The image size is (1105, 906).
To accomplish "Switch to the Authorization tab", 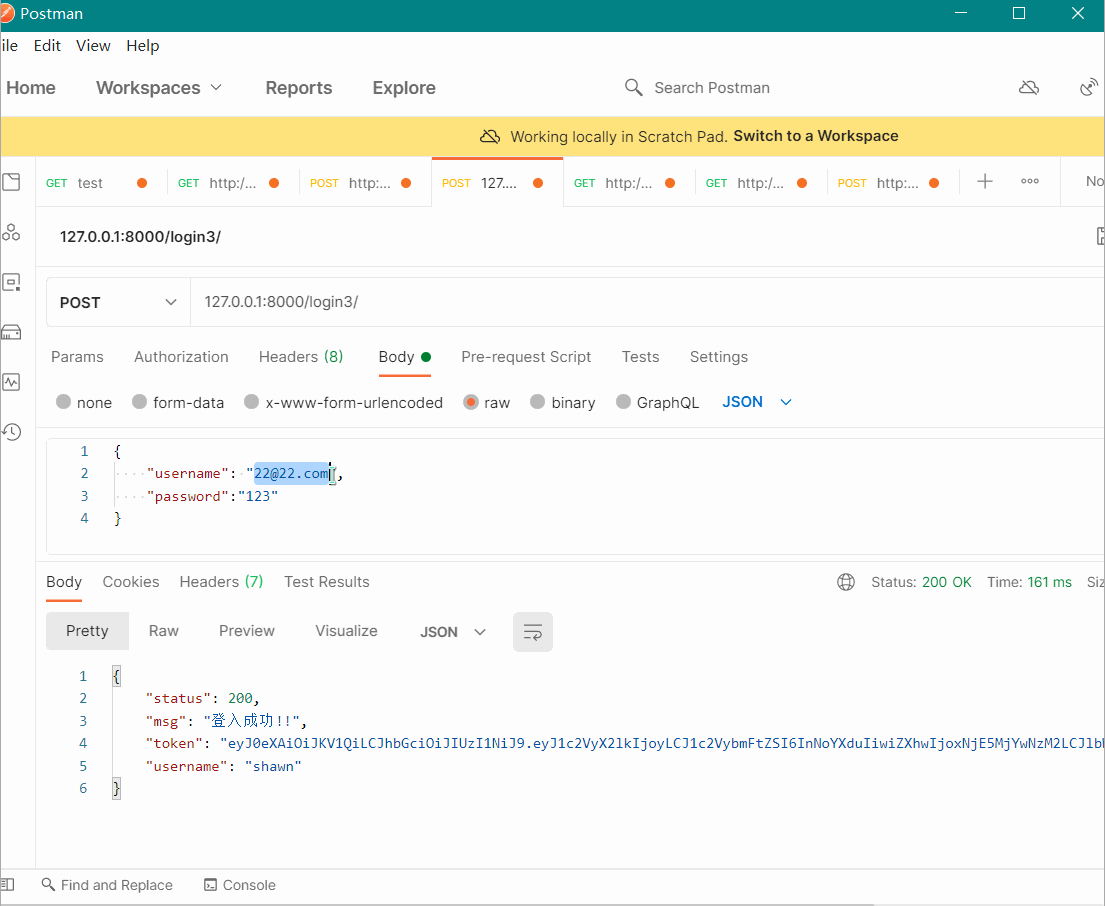I will tap(181, 357).
